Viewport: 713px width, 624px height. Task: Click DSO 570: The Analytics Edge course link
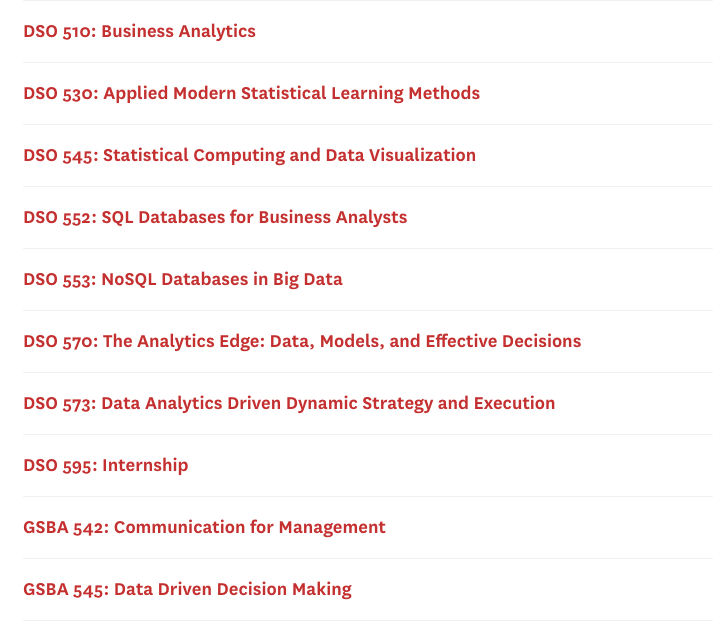tap(302, 341)
